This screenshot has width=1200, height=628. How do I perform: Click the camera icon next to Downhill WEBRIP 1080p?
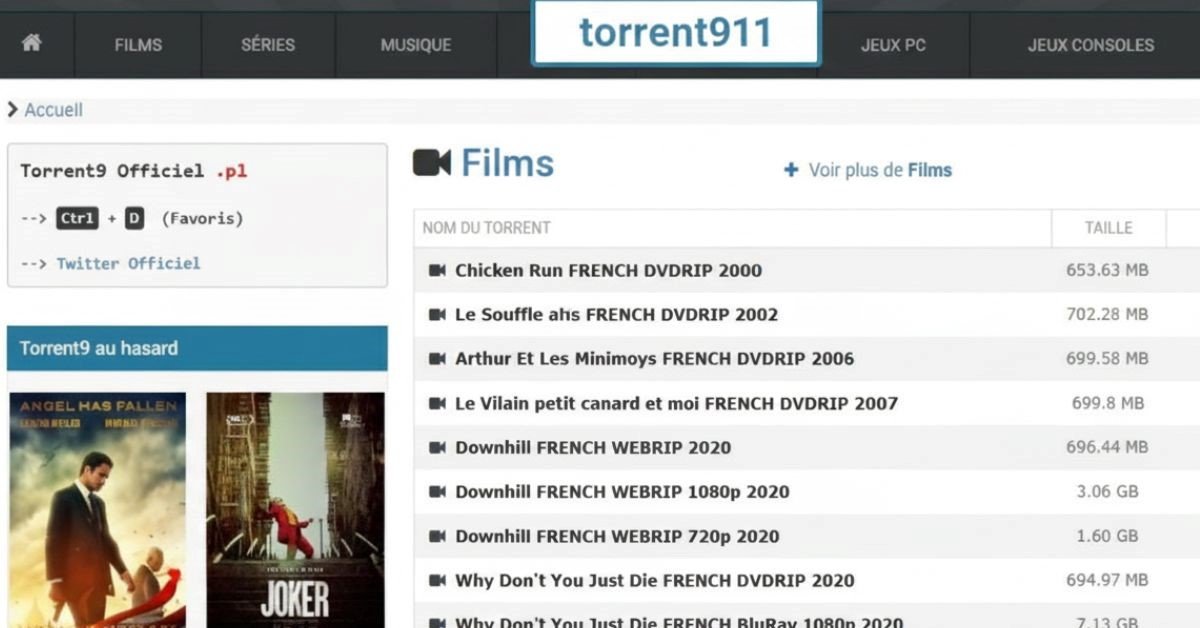tap(438, 491)
